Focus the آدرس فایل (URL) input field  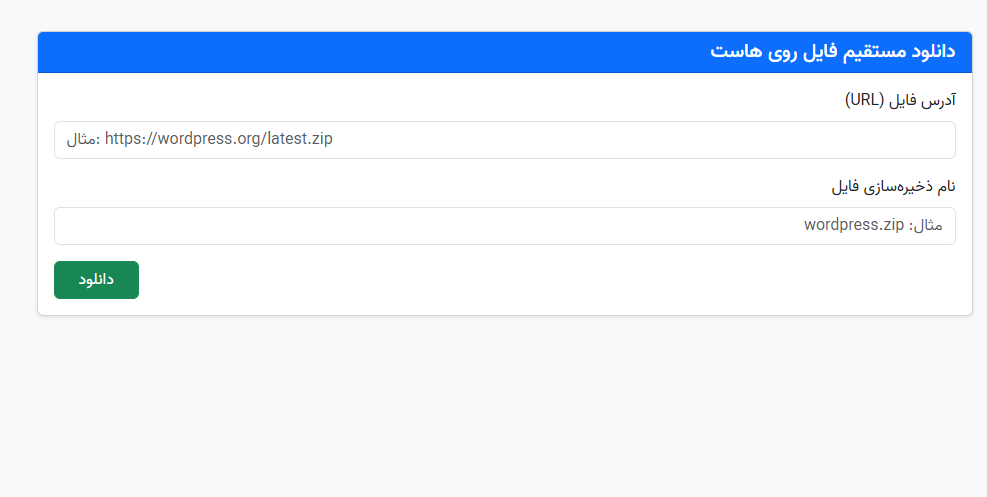pyautogui.click(x=504, y=140)
